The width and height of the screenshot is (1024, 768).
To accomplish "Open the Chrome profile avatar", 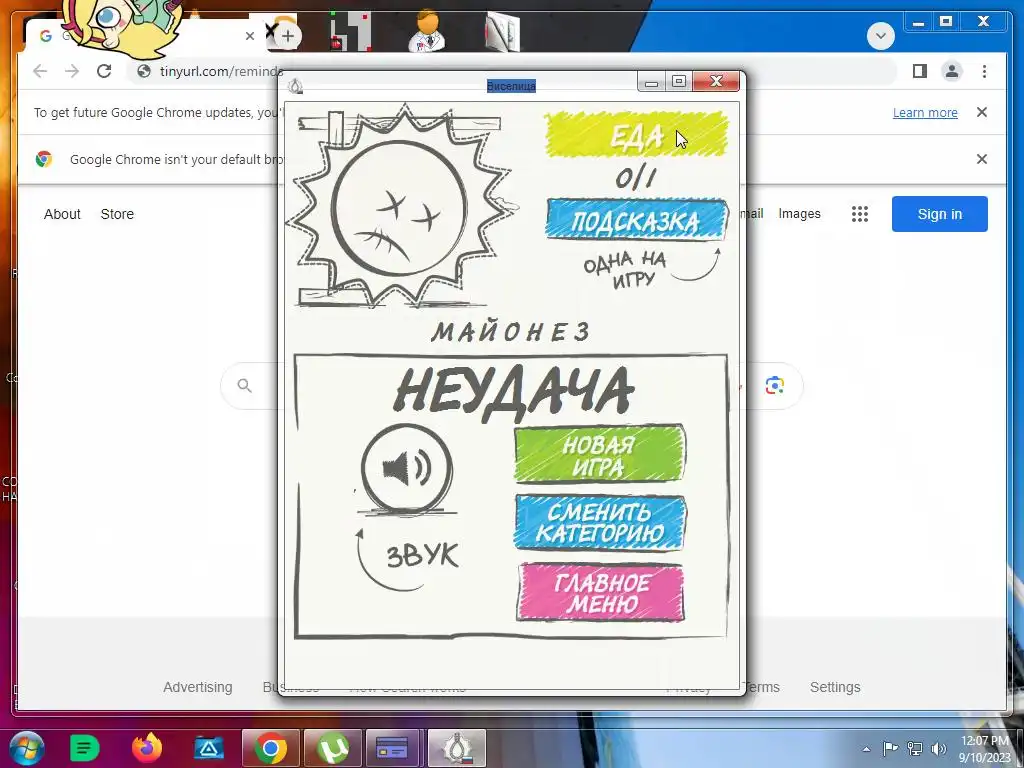I will (x=952, y=71).
